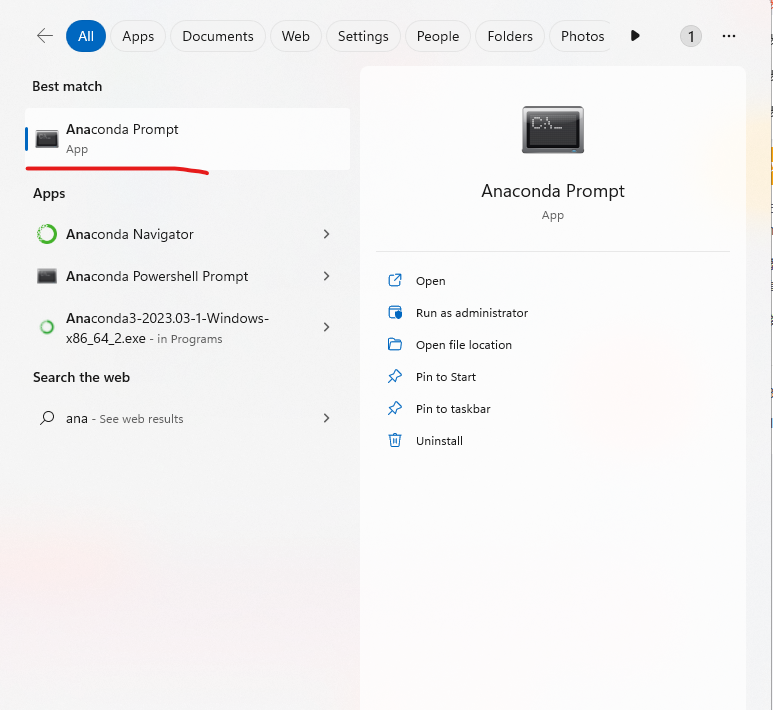Click the Pin to taskbar pin icon
The width and height of the screenshot is (773, 710).
395,409
